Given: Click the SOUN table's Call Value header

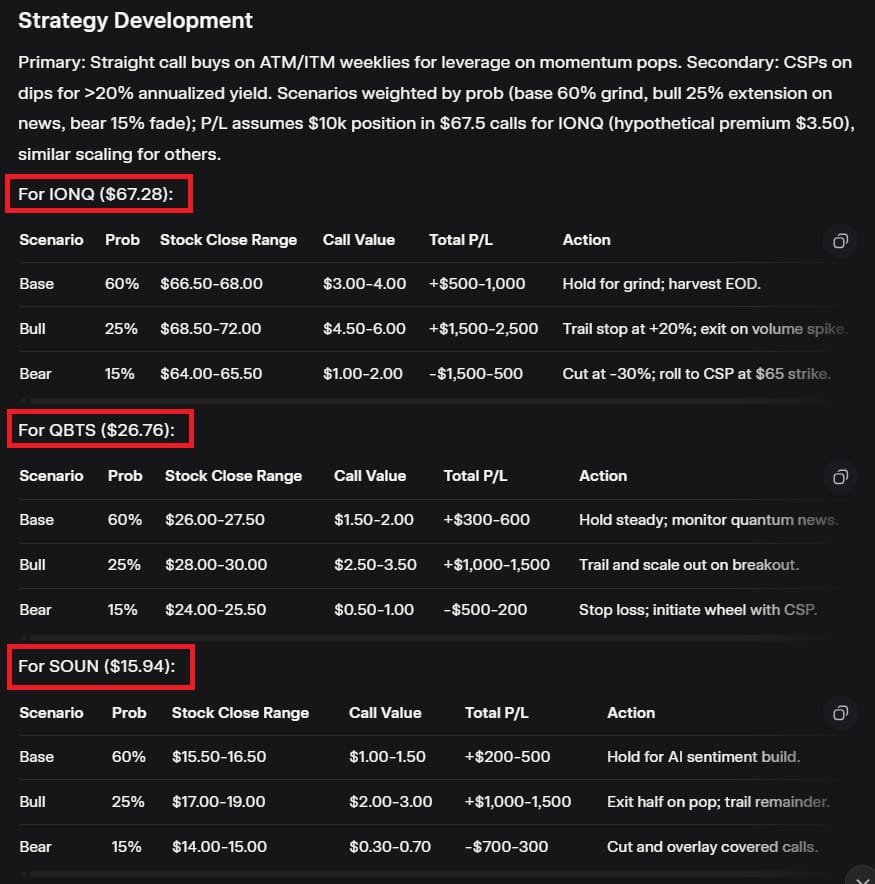Looking at the screenshot, I should click(385, 713).
